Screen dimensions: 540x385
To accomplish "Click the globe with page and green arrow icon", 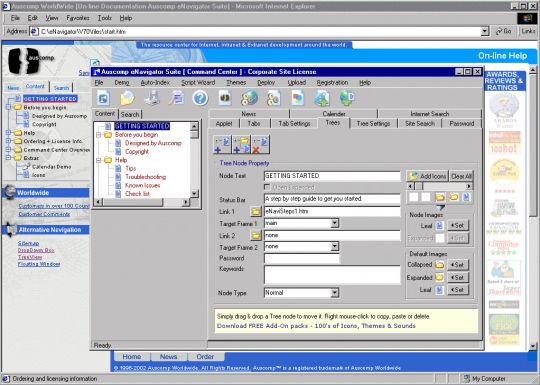I will [x=346, y=98].
